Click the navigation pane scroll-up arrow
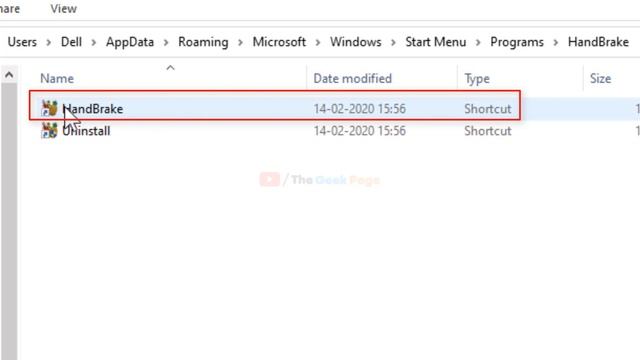The width and height of the screenshot is (640, 360). click(x=9, y=75)
